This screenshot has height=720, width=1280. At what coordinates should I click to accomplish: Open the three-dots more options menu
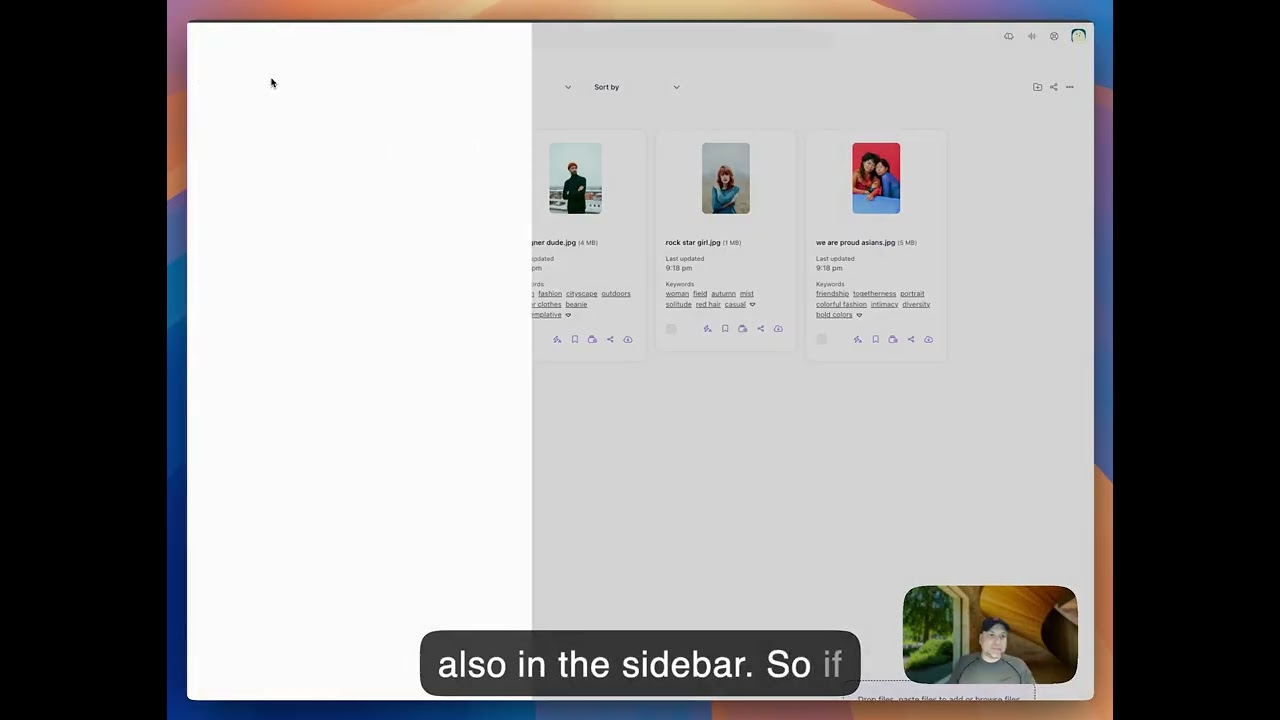point(1069,87)
